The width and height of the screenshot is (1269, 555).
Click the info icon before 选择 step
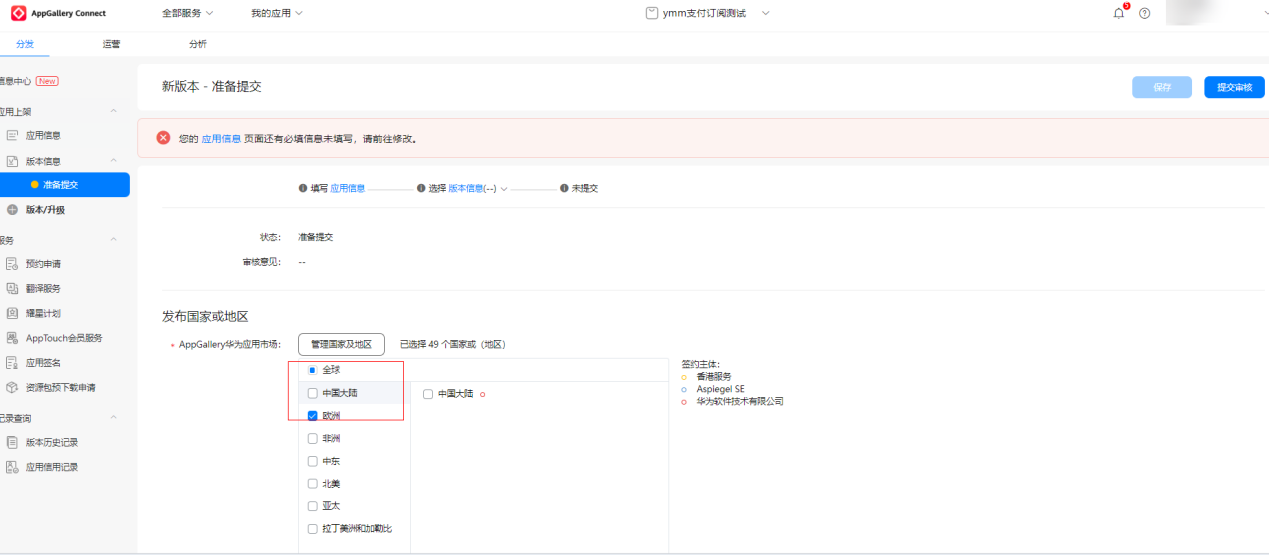[421, 188]
